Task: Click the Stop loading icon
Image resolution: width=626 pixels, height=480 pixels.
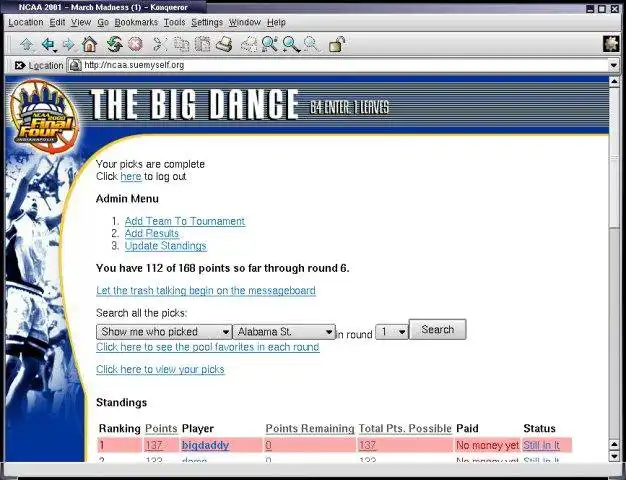Action: coord(135,44)
